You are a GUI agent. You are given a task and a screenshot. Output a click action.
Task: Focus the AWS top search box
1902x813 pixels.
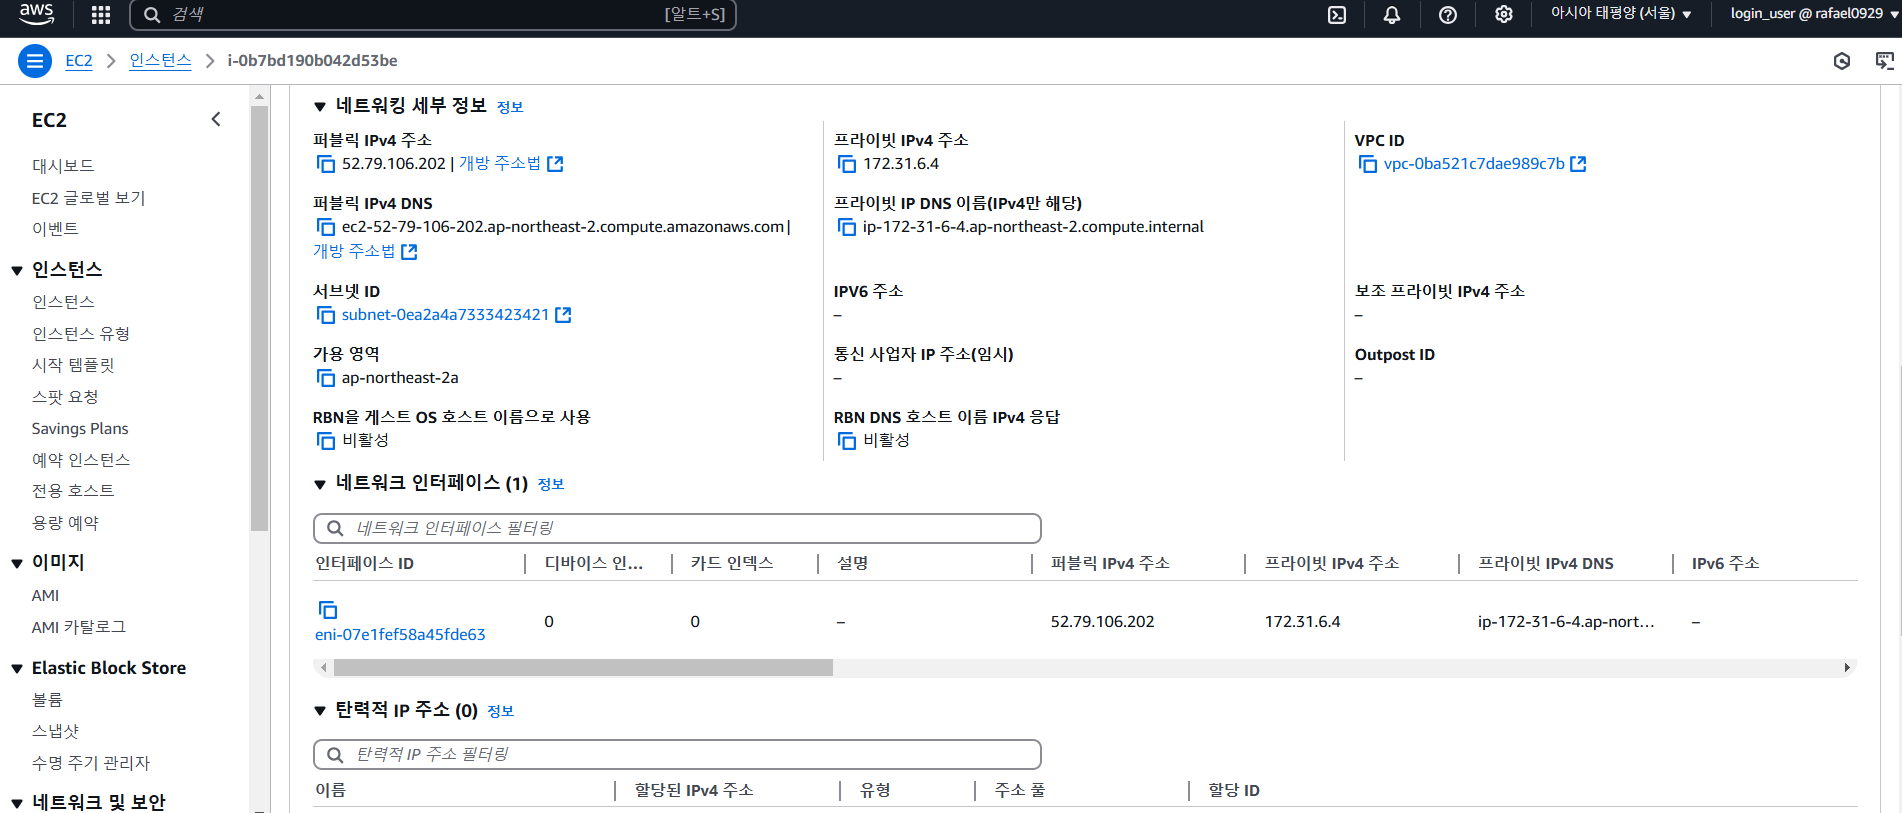433,15
